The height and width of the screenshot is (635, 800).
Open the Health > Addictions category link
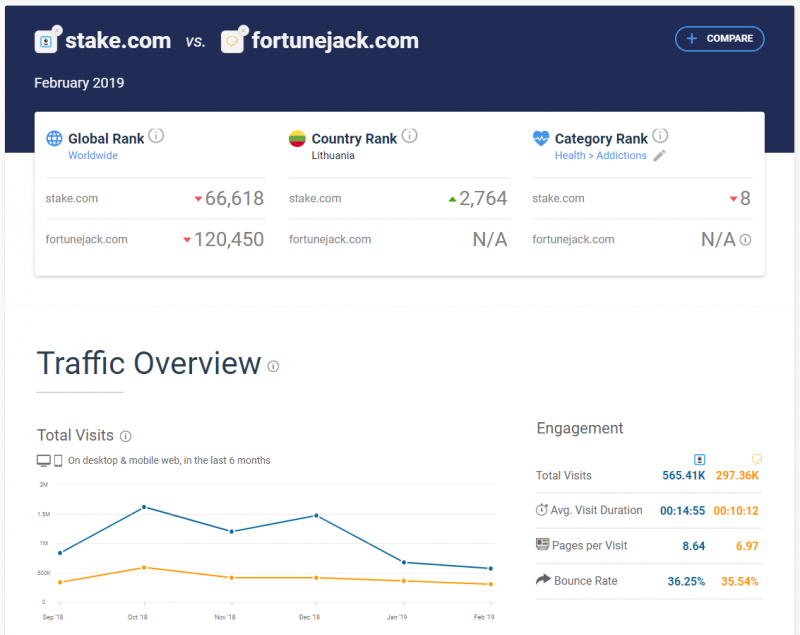tap(601, 156)
